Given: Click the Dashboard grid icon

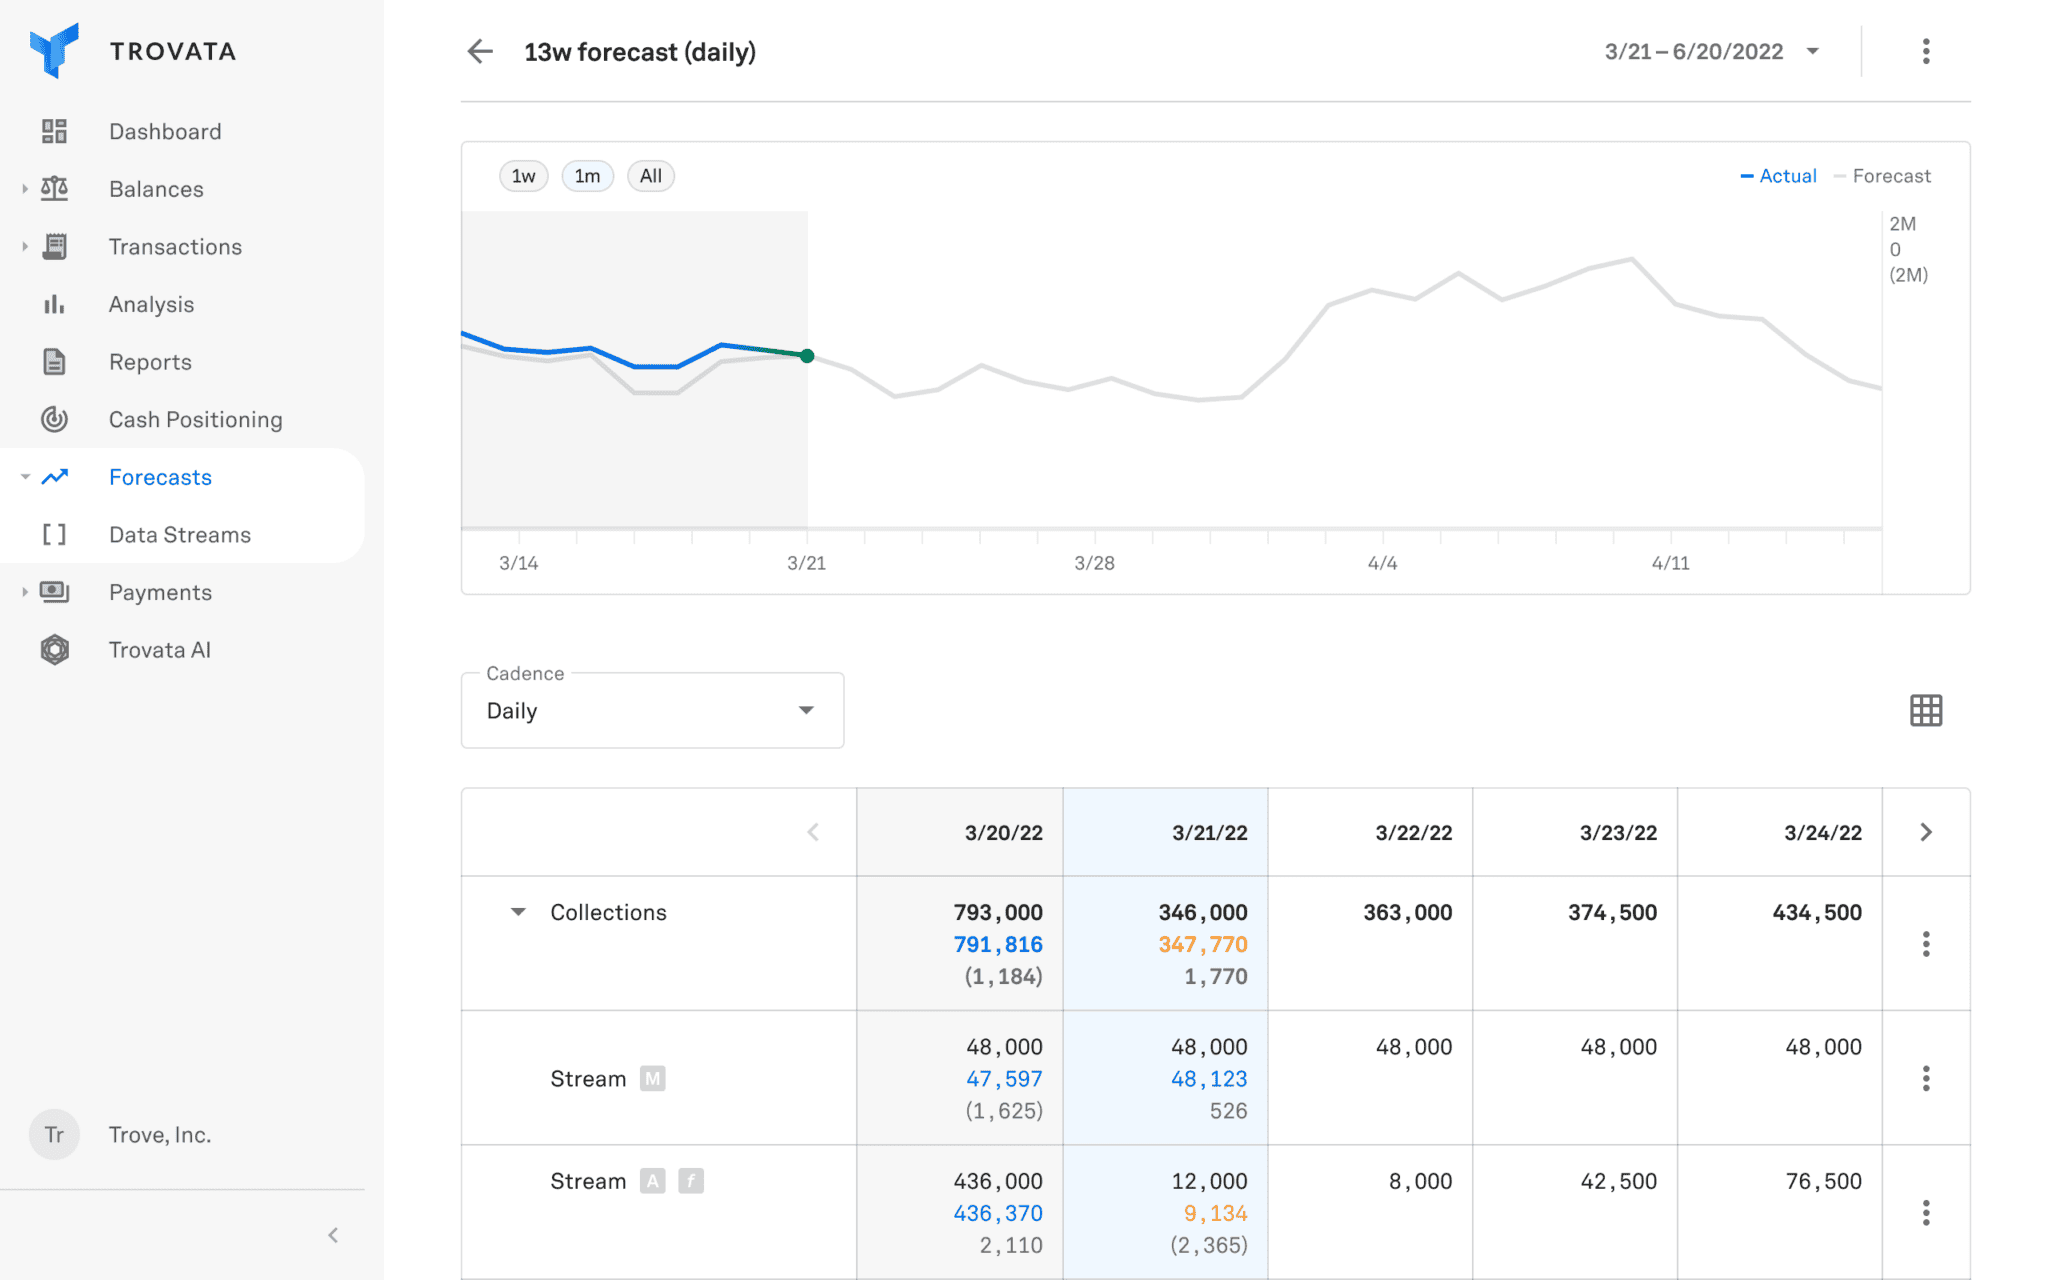Looking at the screenshot, I should [x=54, y=131].
